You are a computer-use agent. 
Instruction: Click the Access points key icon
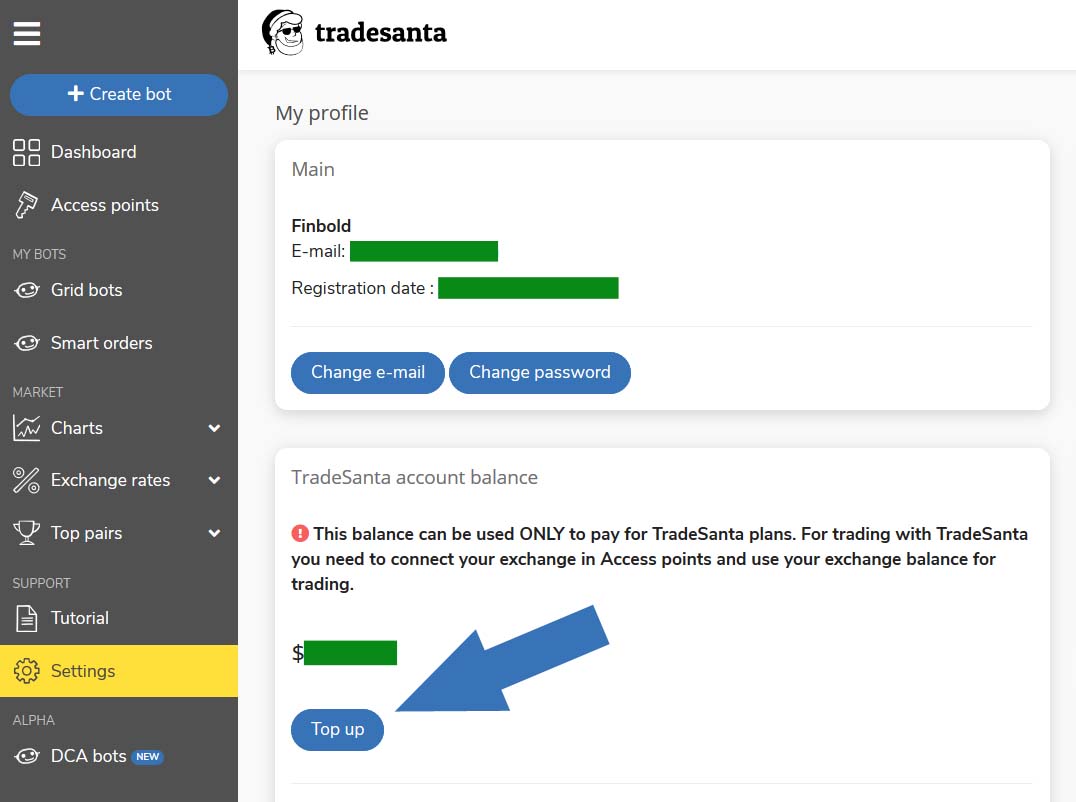pos(26,205)
